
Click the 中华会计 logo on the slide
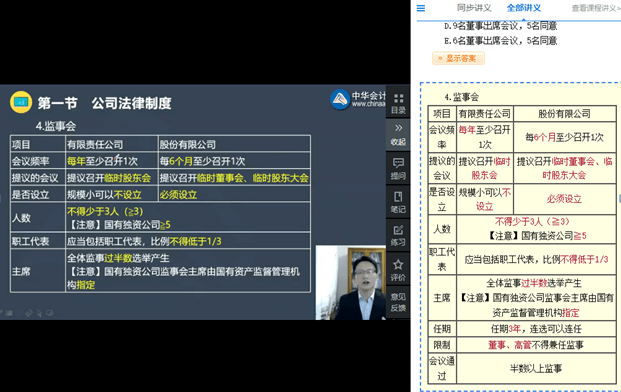pyautogui.click(x=358, y=99)
